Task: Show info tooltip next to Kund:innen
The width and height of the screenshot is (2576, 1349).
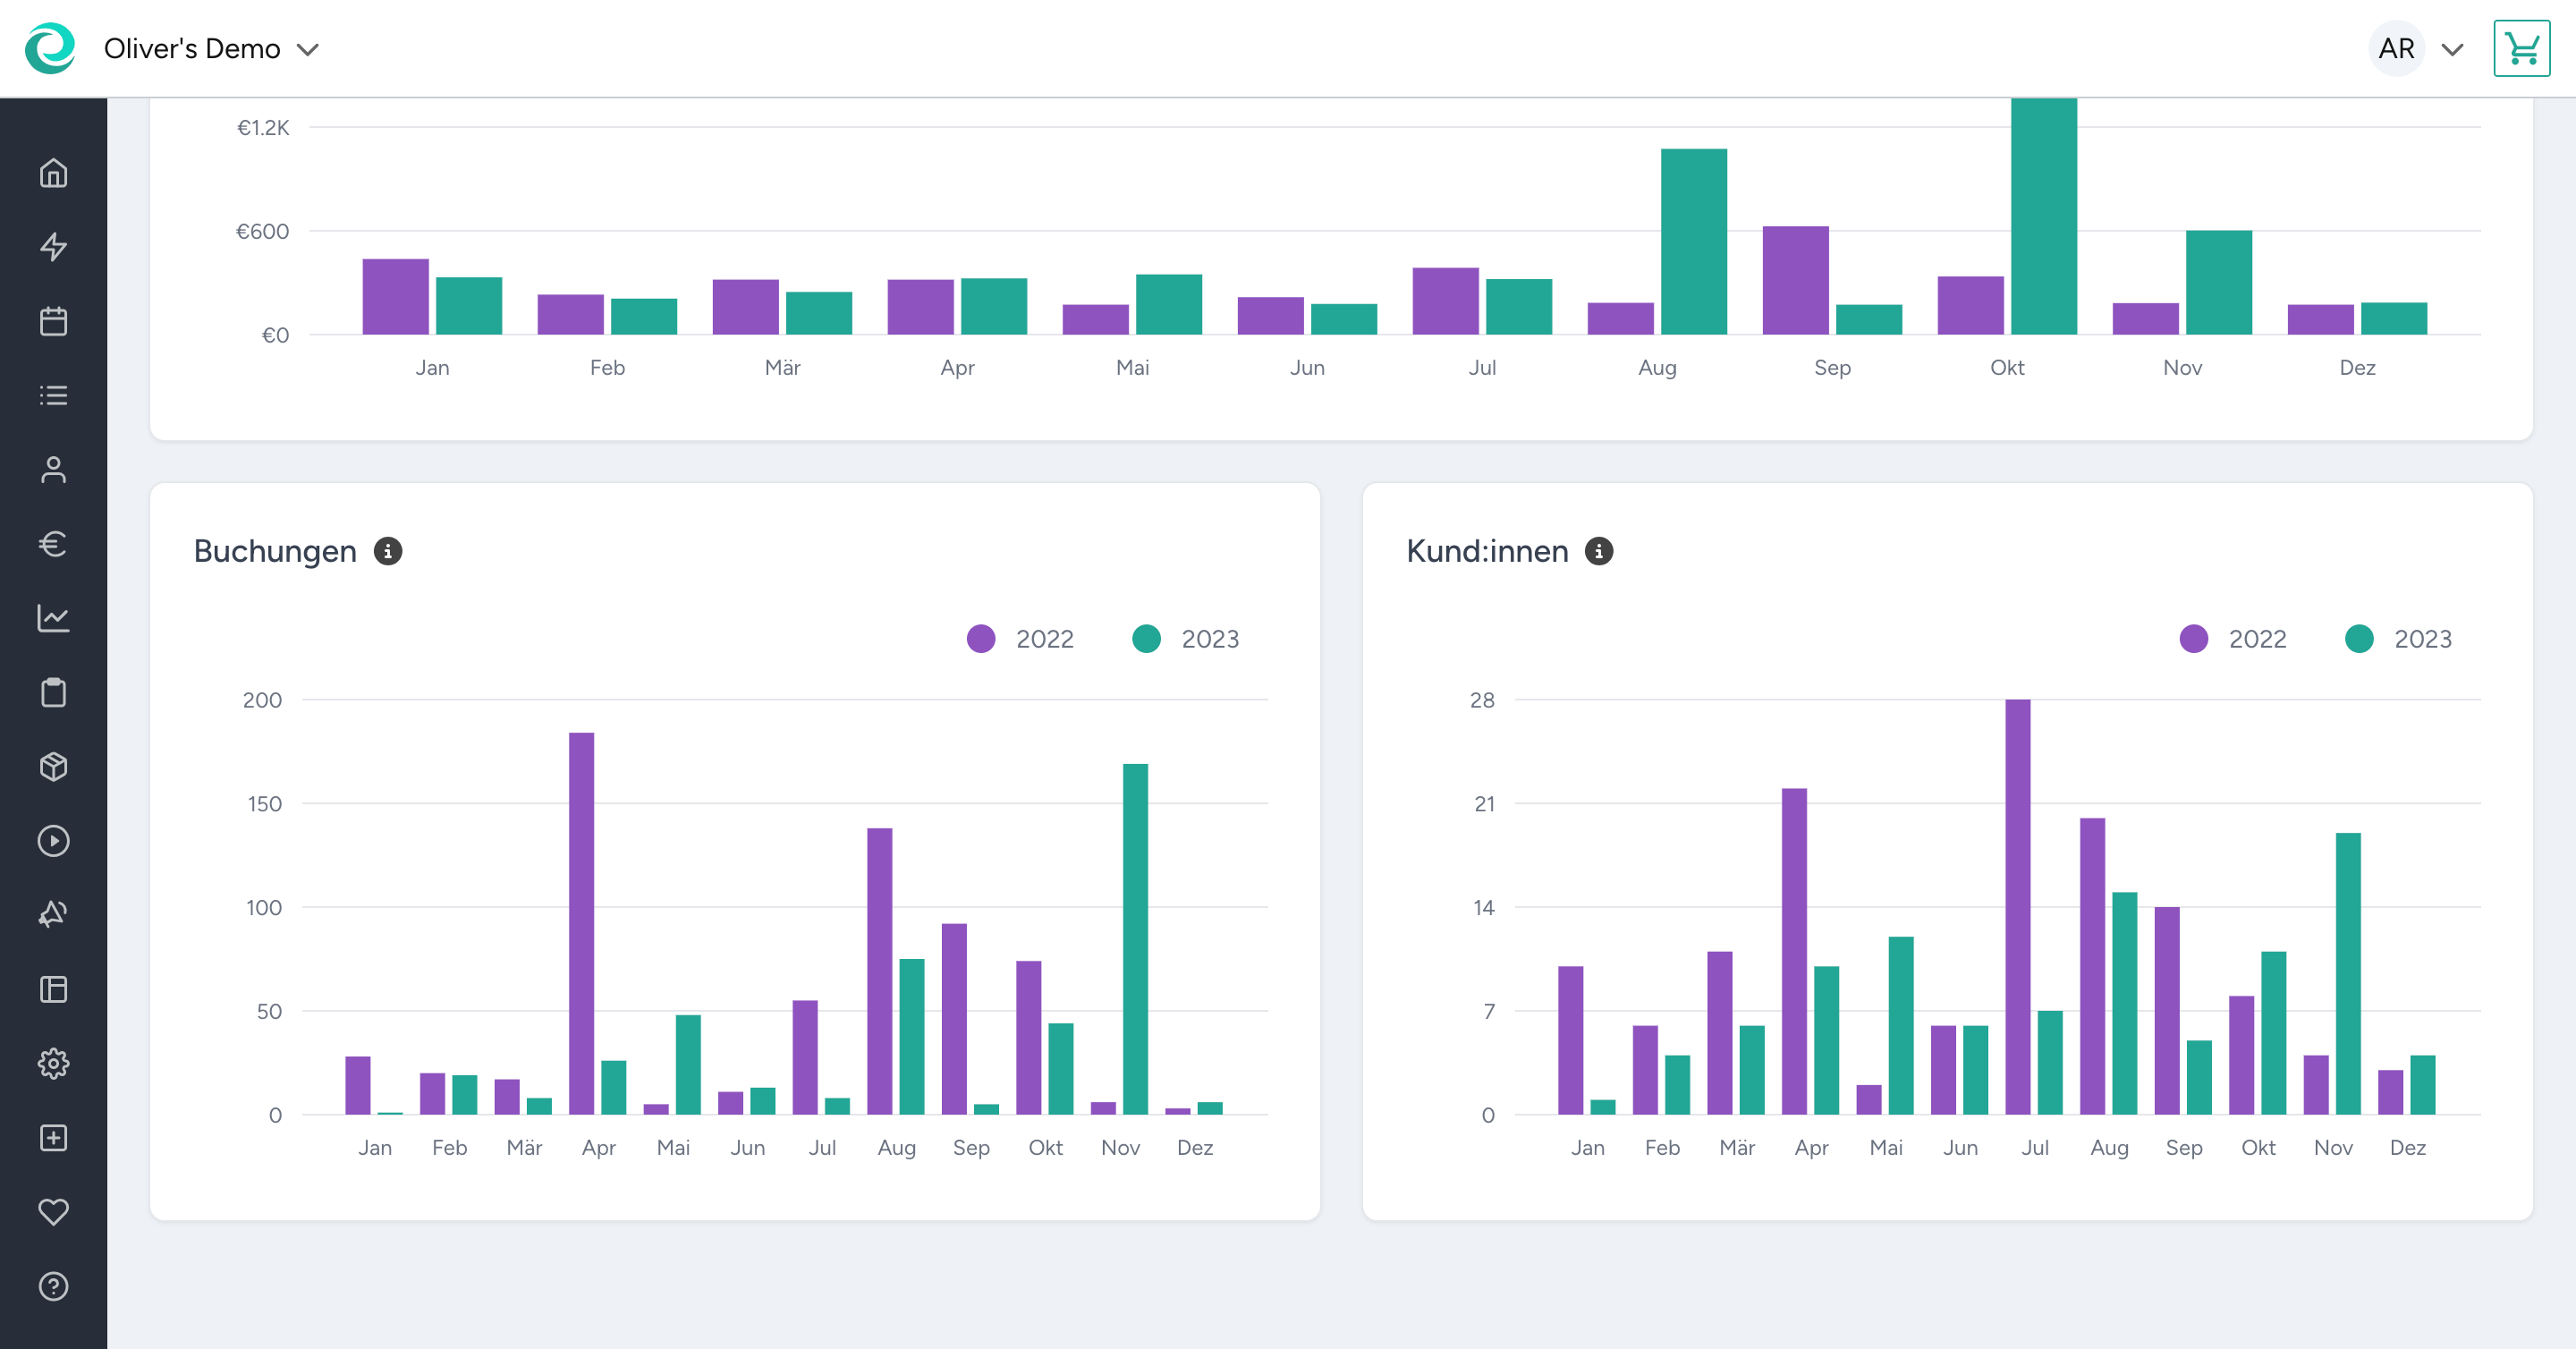Action: (x=1599, y=551)
